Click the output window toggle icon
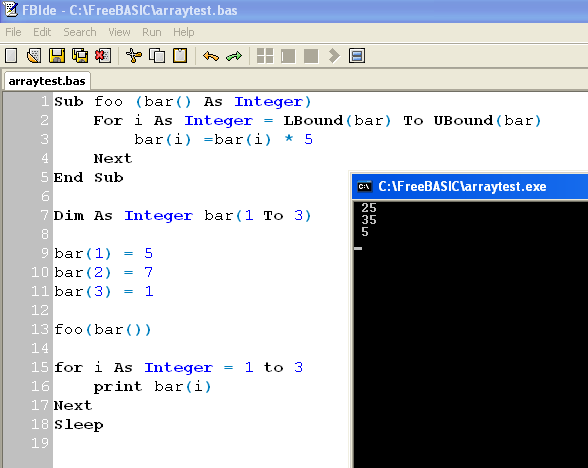Screen dimensions: 588x468 357,56
